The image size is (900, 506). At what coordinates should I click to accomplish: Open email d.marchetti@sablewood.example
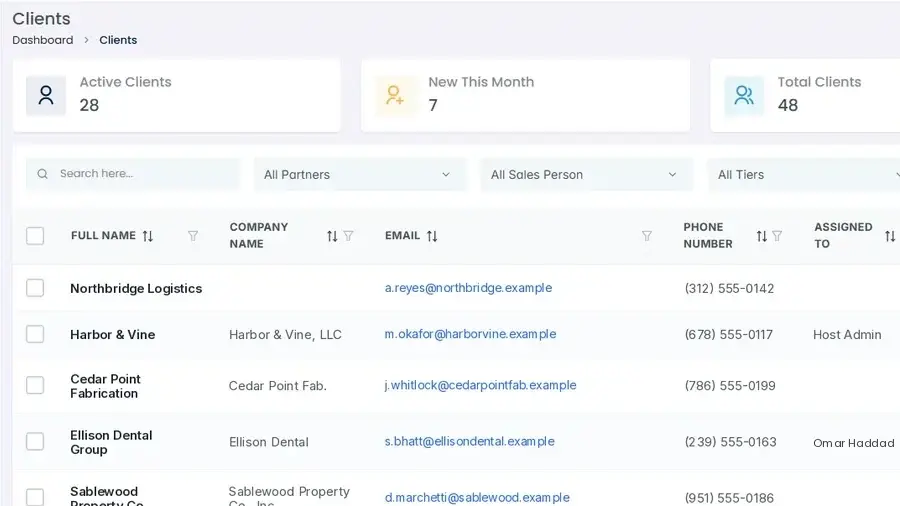click(x=477, y=497)
